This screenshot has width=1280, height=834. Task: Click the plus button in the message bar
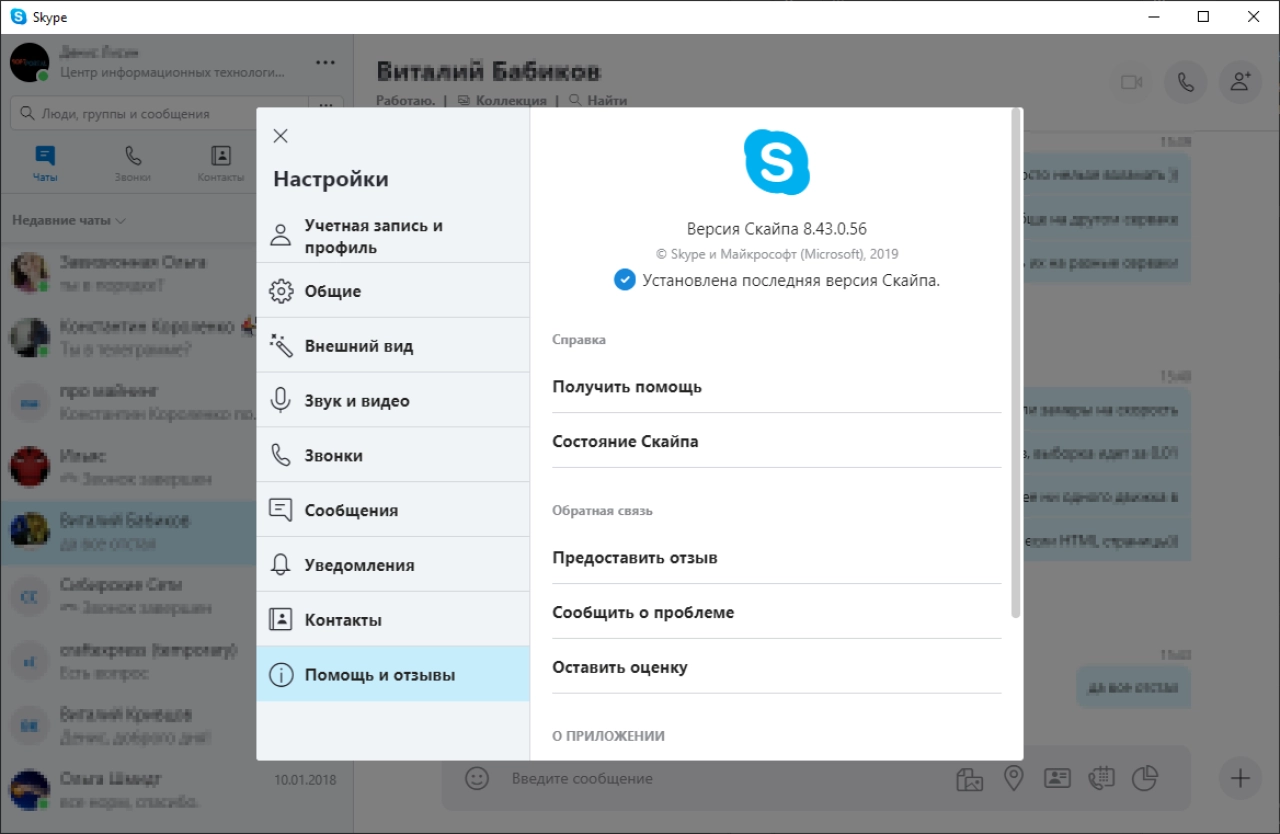[1240, 778]
